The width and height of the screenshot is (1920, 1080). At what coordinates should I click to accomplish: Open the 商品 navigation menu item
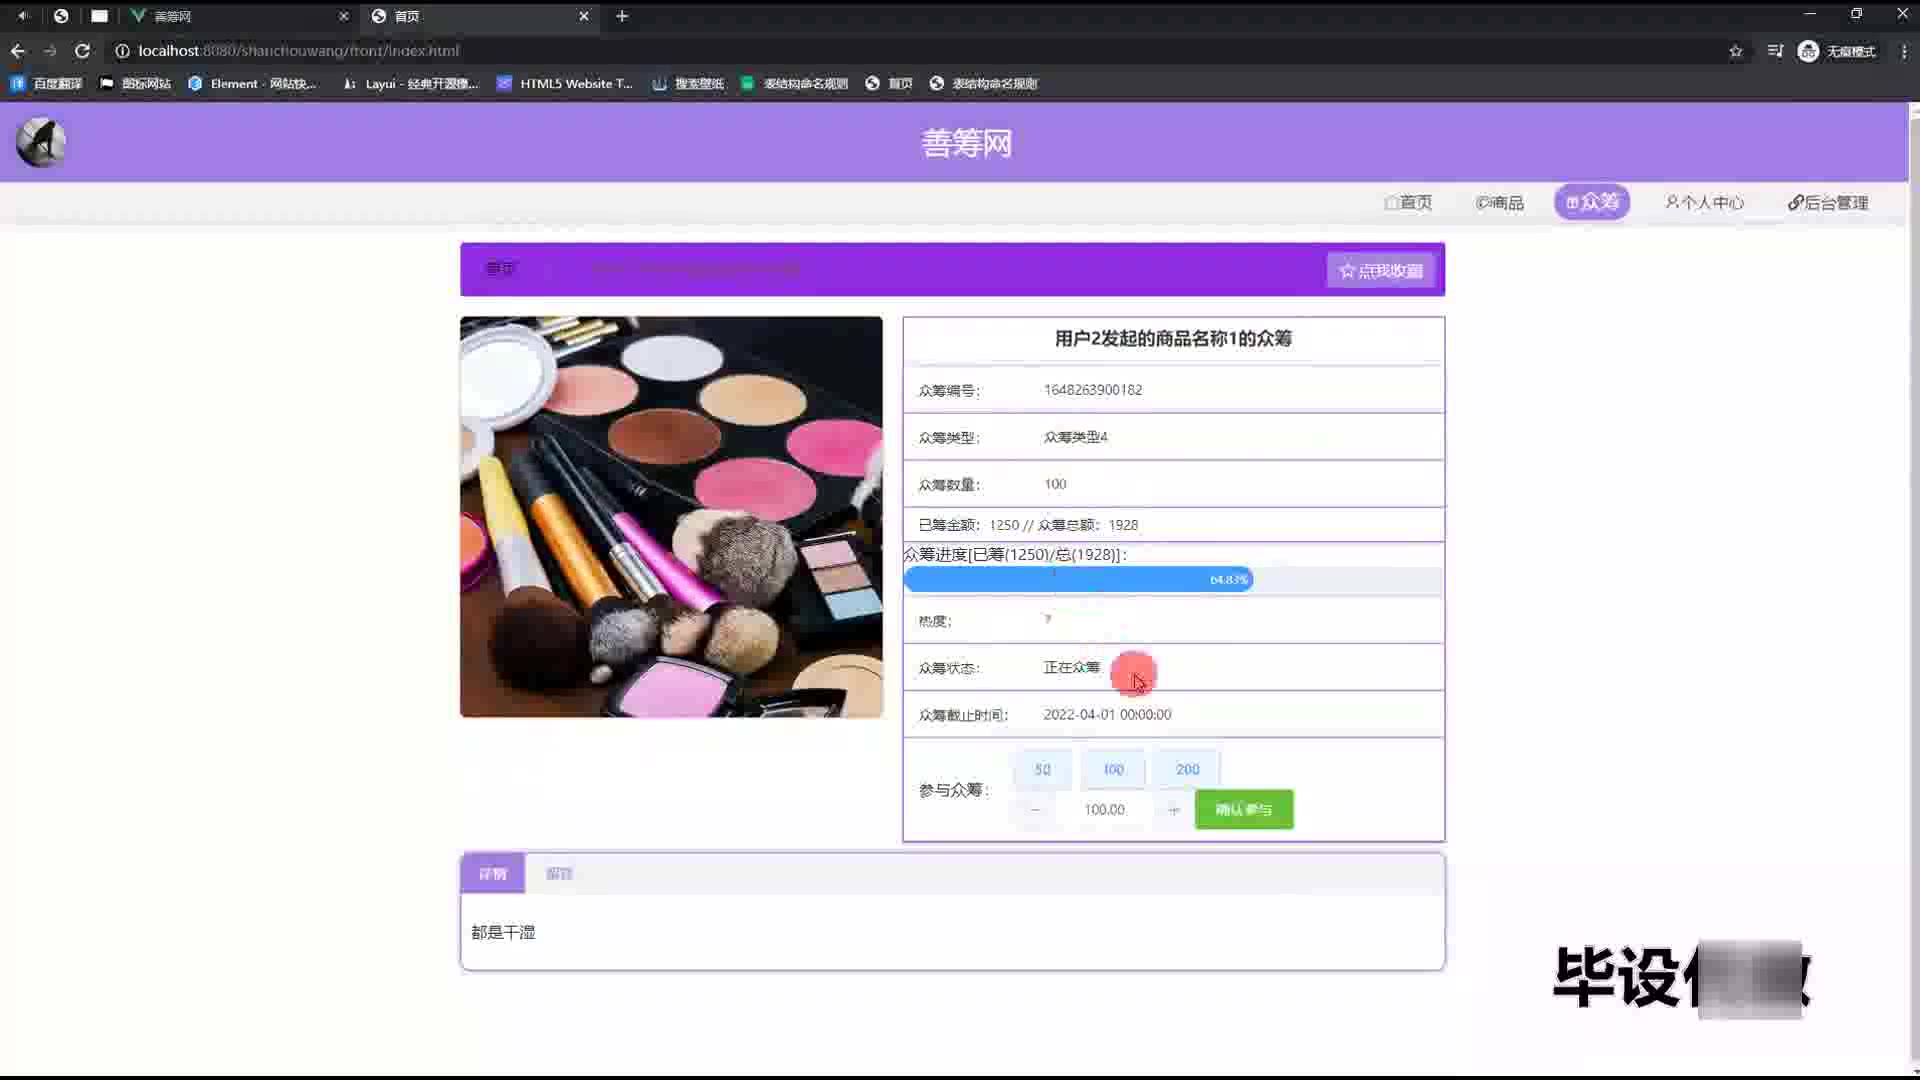(x=1500, y=203)
